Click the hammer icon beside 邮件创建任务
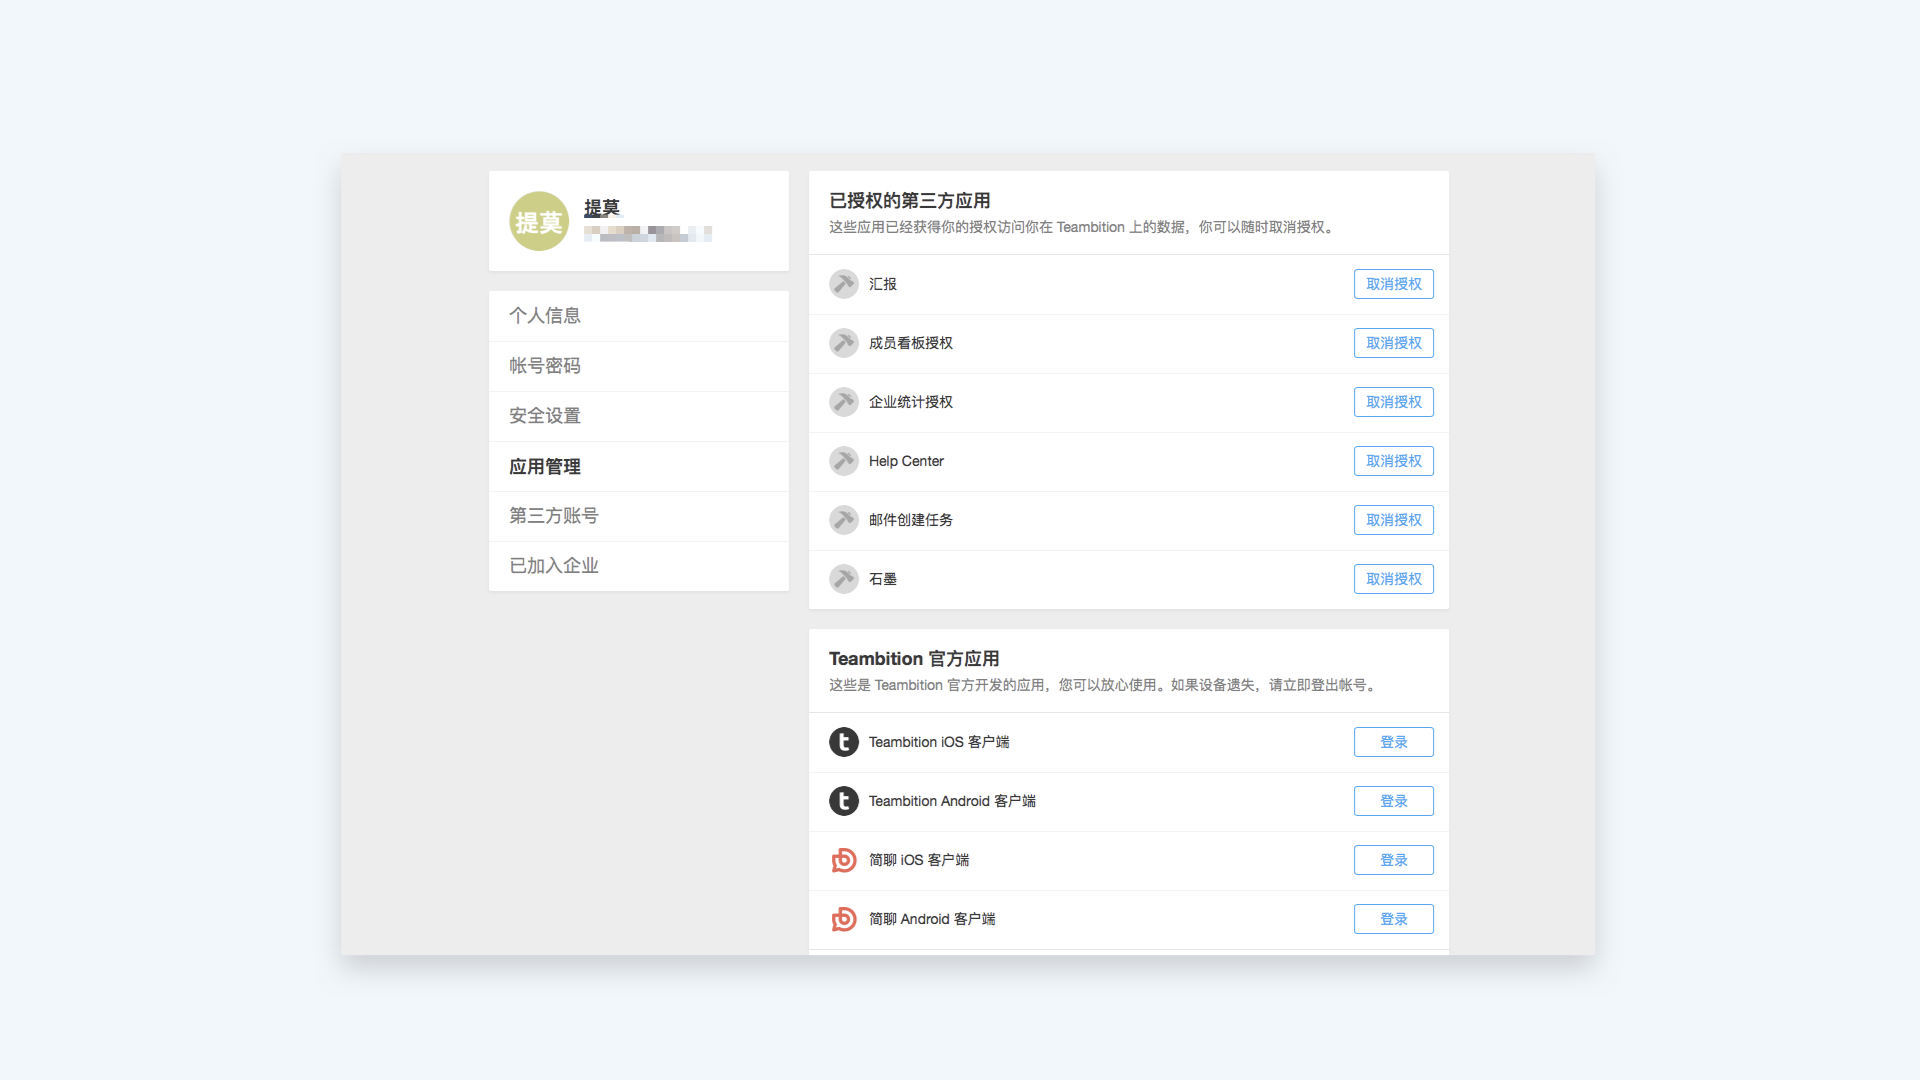 (x=844, y=520)
